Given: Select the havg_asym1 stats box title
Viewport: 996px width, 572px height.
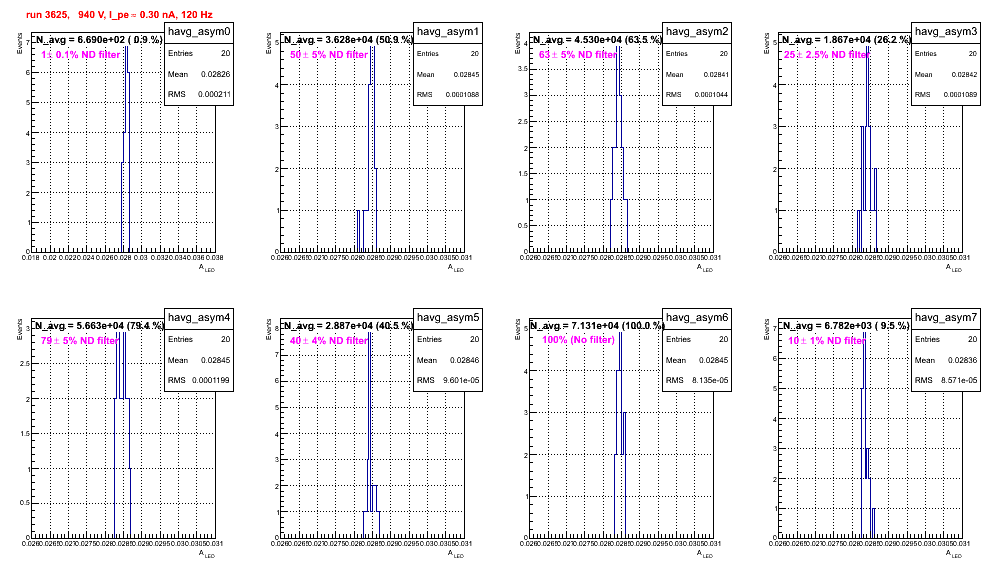Looking at the screenshot, I should 448,32.
